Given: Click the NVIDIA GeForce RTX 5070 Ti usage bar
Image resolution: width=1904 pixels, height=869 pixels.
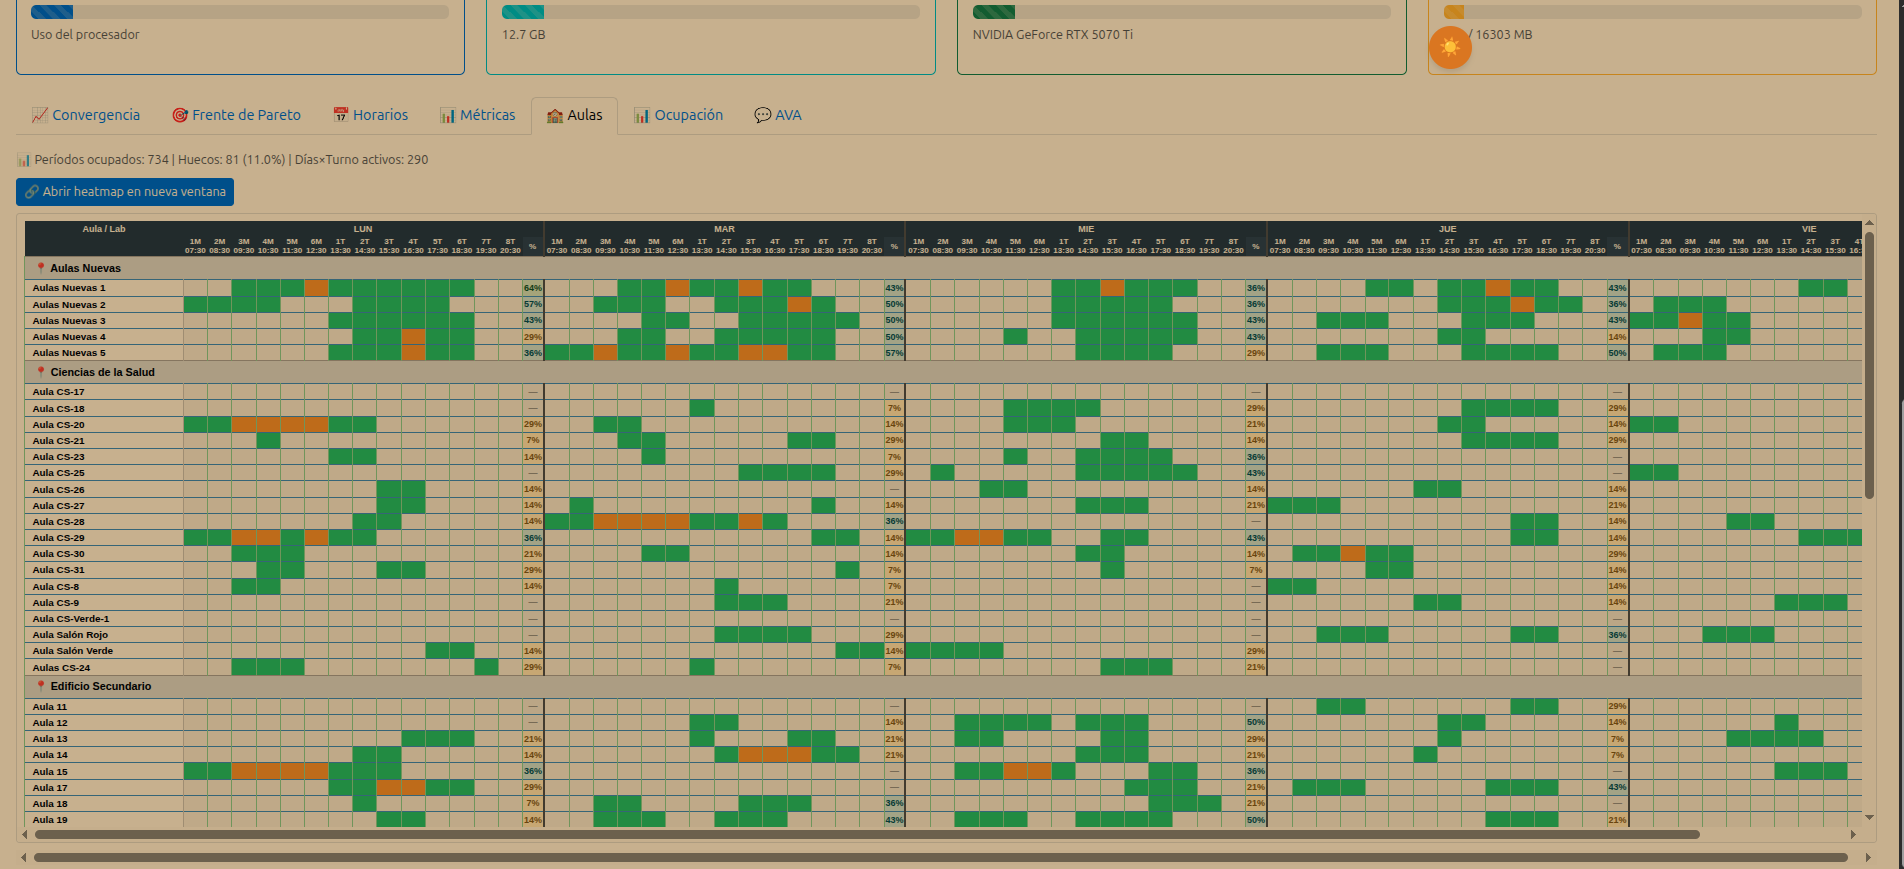Looking at the screenshot, I should pos(1181,12).
